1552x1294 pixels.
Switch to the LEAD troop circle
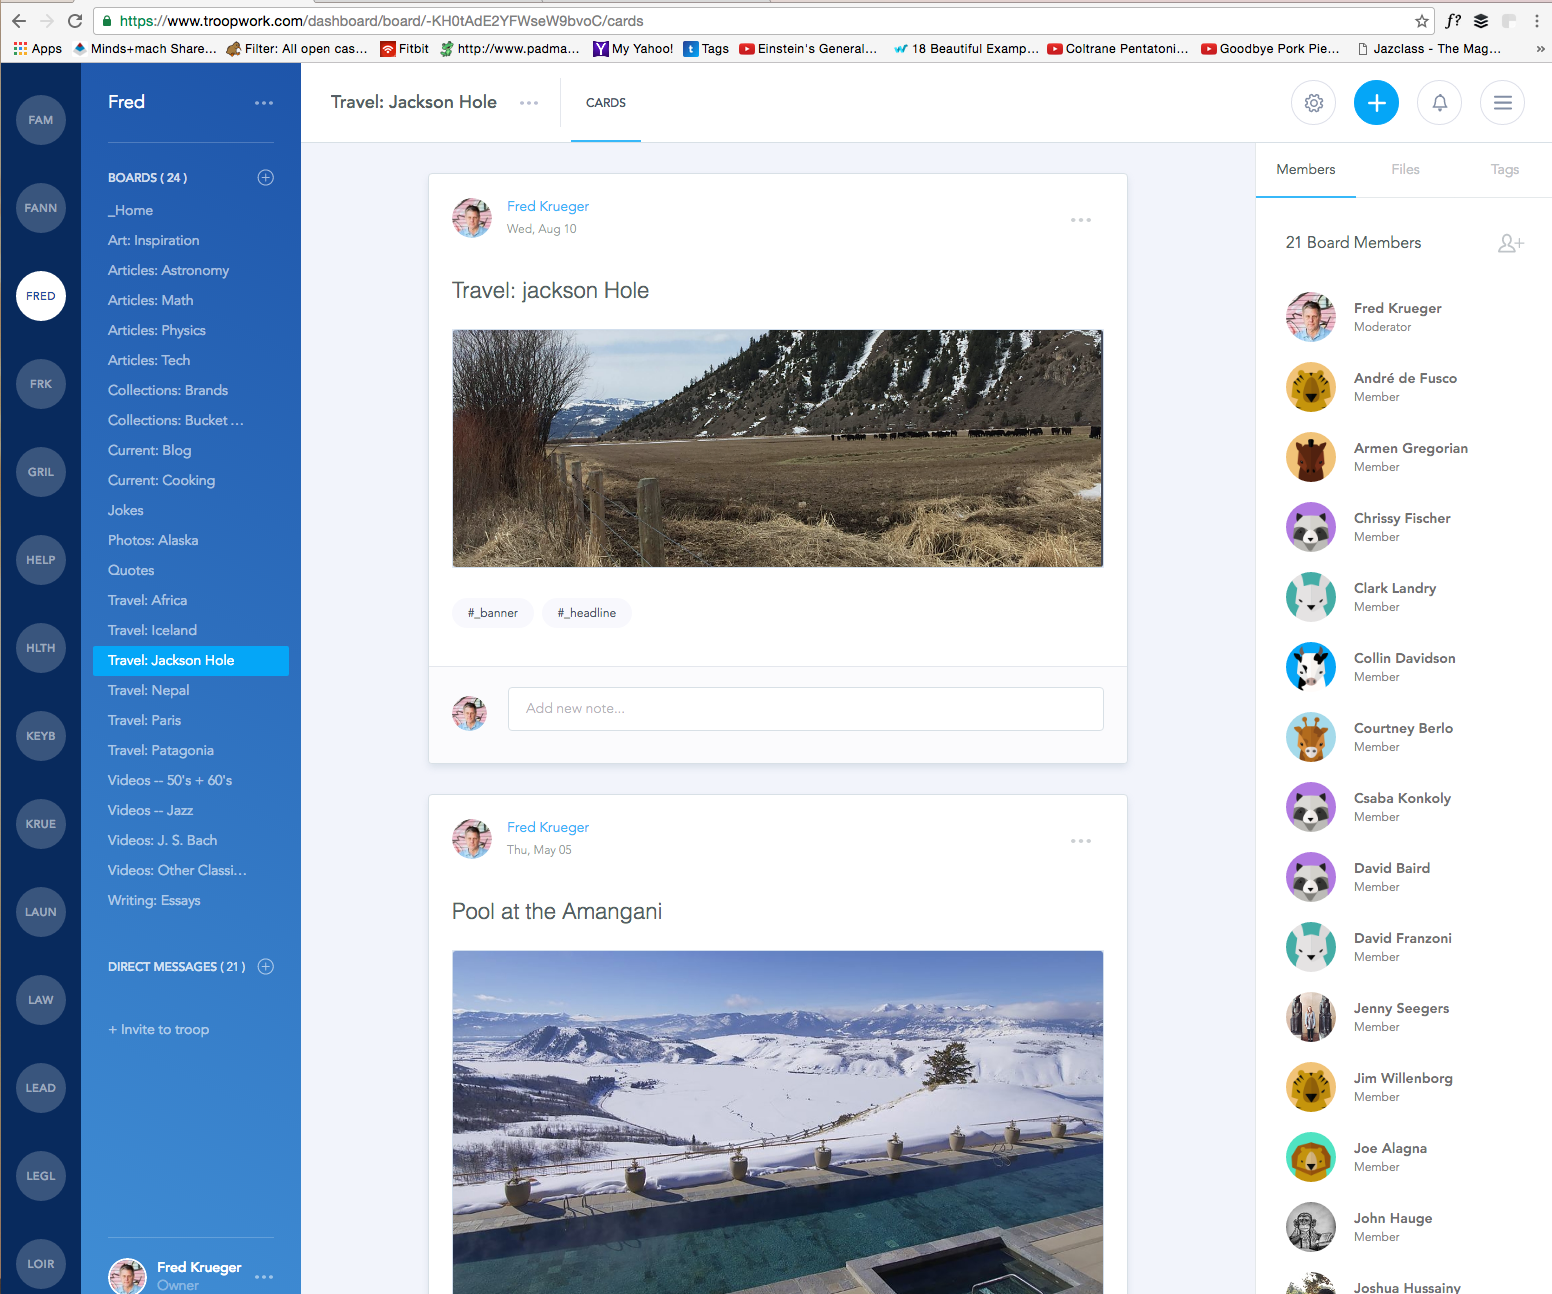[x=41, y=1088]
